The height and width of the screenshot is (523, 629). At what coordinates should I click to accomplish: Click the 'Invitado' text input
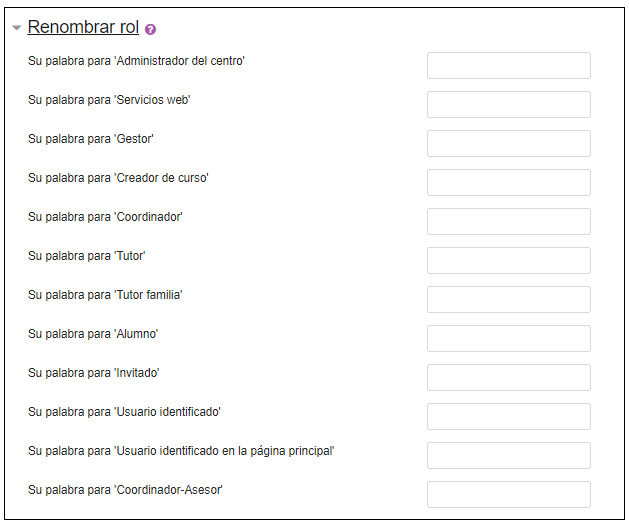(509, 377)
